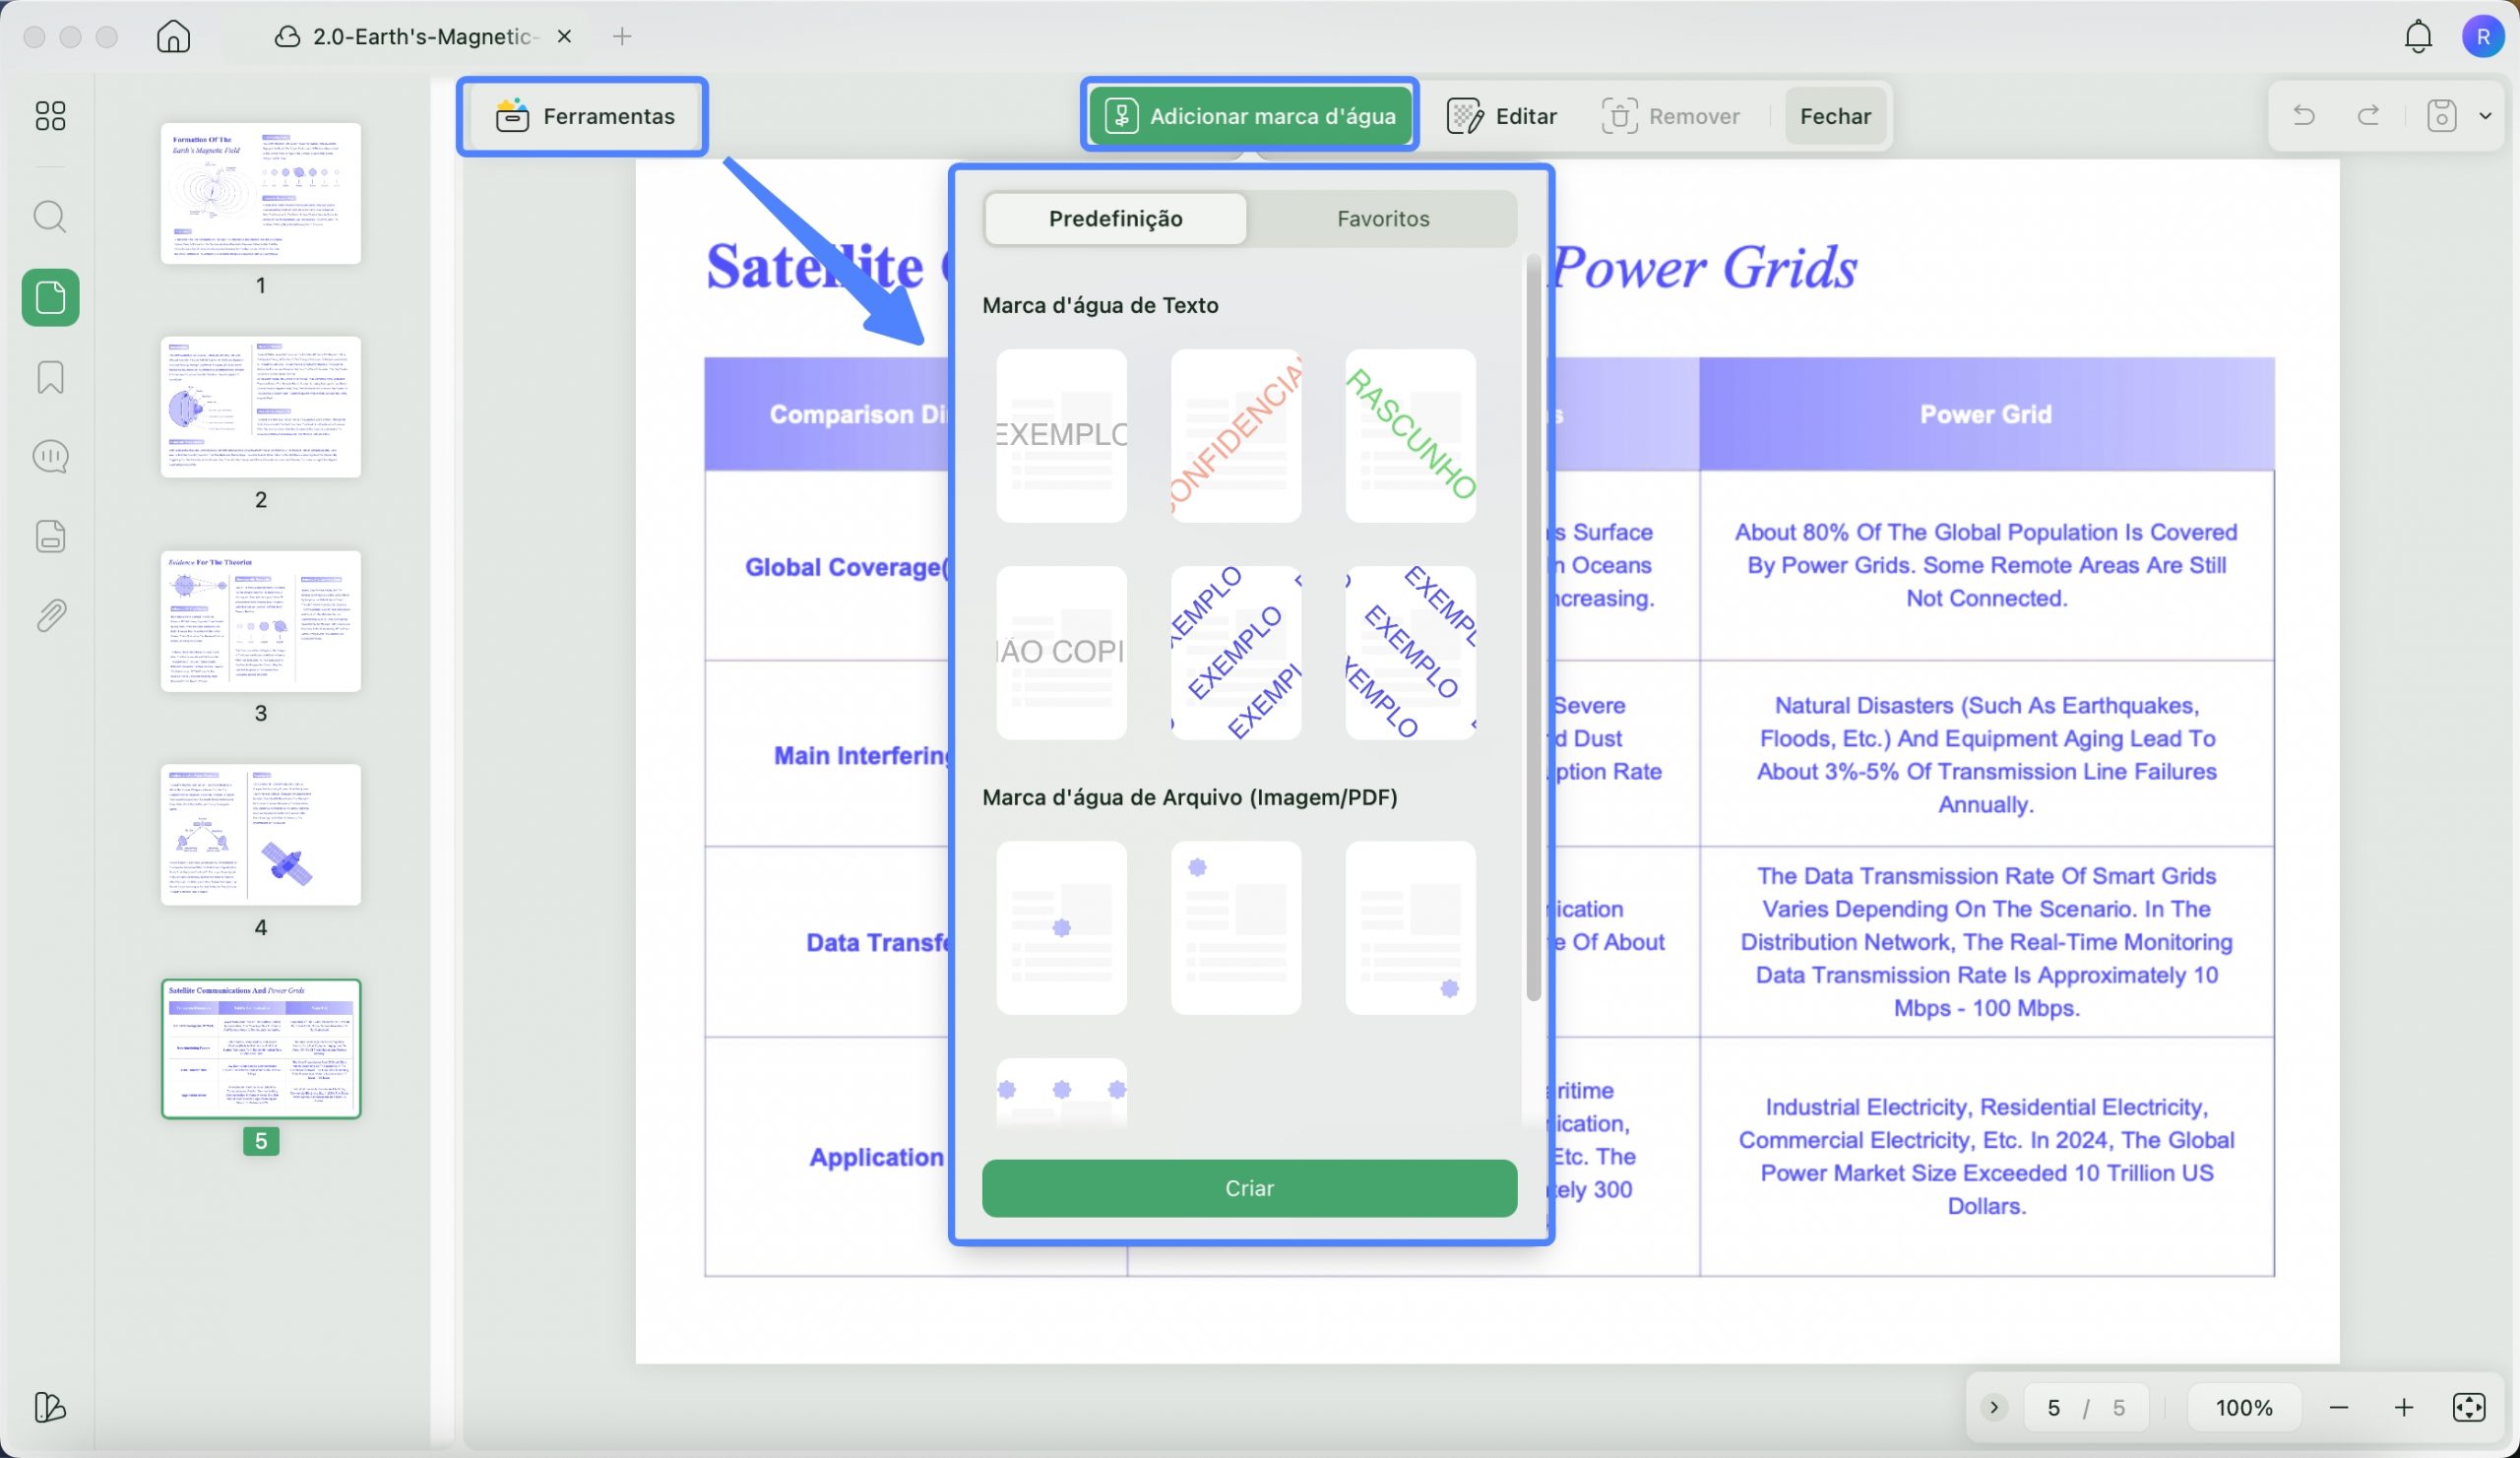The height and width of the screenshot is (1458, 2520).
Task: Close the 2.0-Earth's-Magnetic tab
Action: pos(565,36)
